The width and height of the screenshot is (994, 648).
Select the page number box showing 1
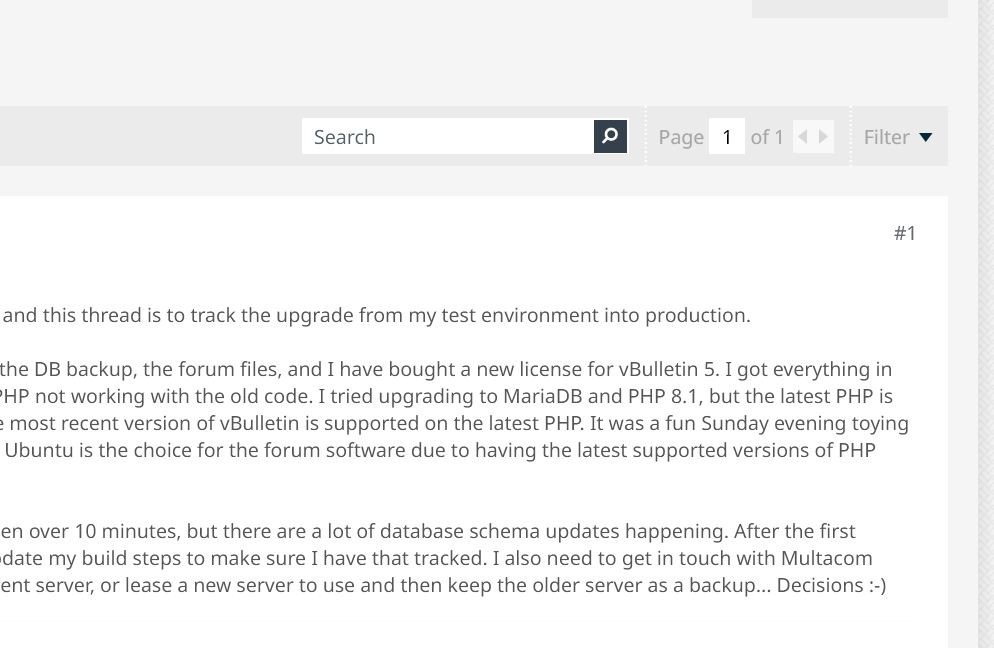coord(726,136)
